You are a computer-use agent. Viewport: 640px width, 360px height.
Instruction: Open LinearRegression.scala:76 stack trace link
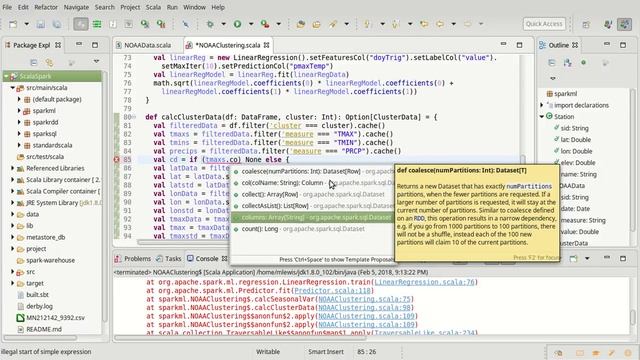point(424,282)
